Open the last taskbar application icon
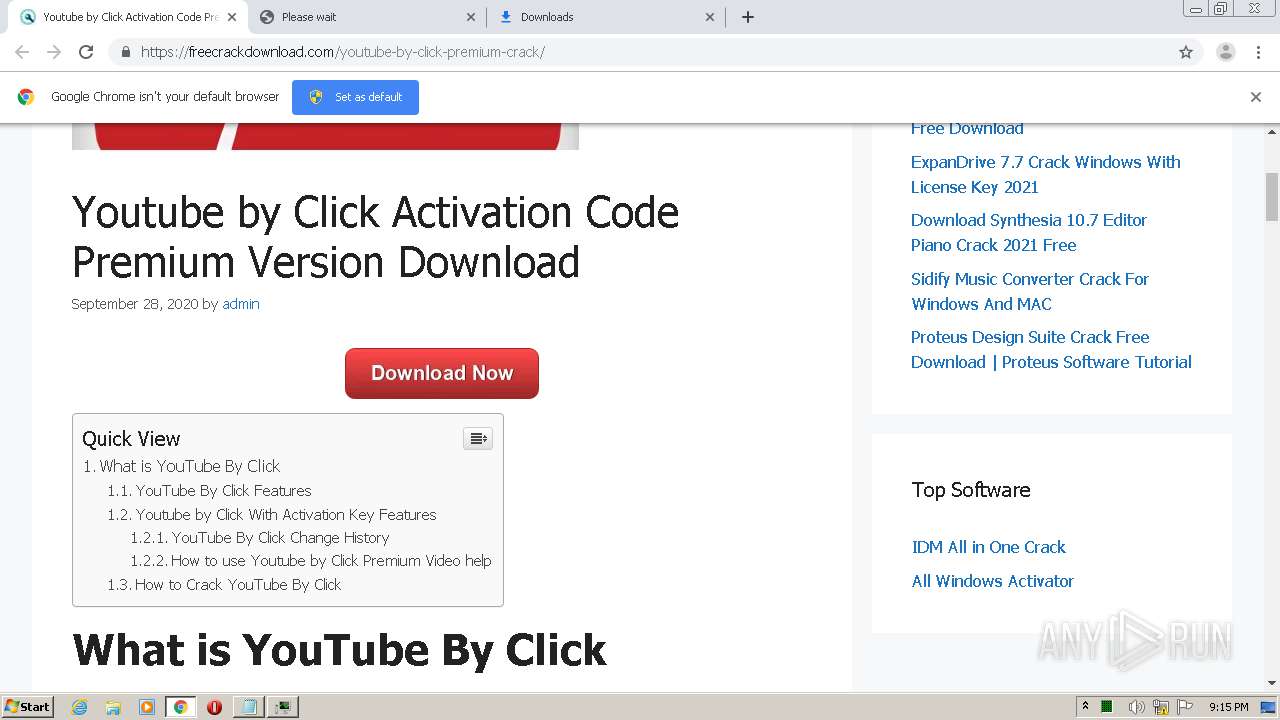 pyautogui.click(x=283, y=707)
